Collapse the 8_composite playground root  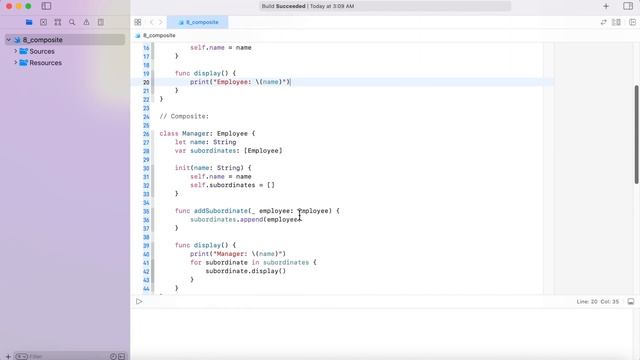(9, 40)
